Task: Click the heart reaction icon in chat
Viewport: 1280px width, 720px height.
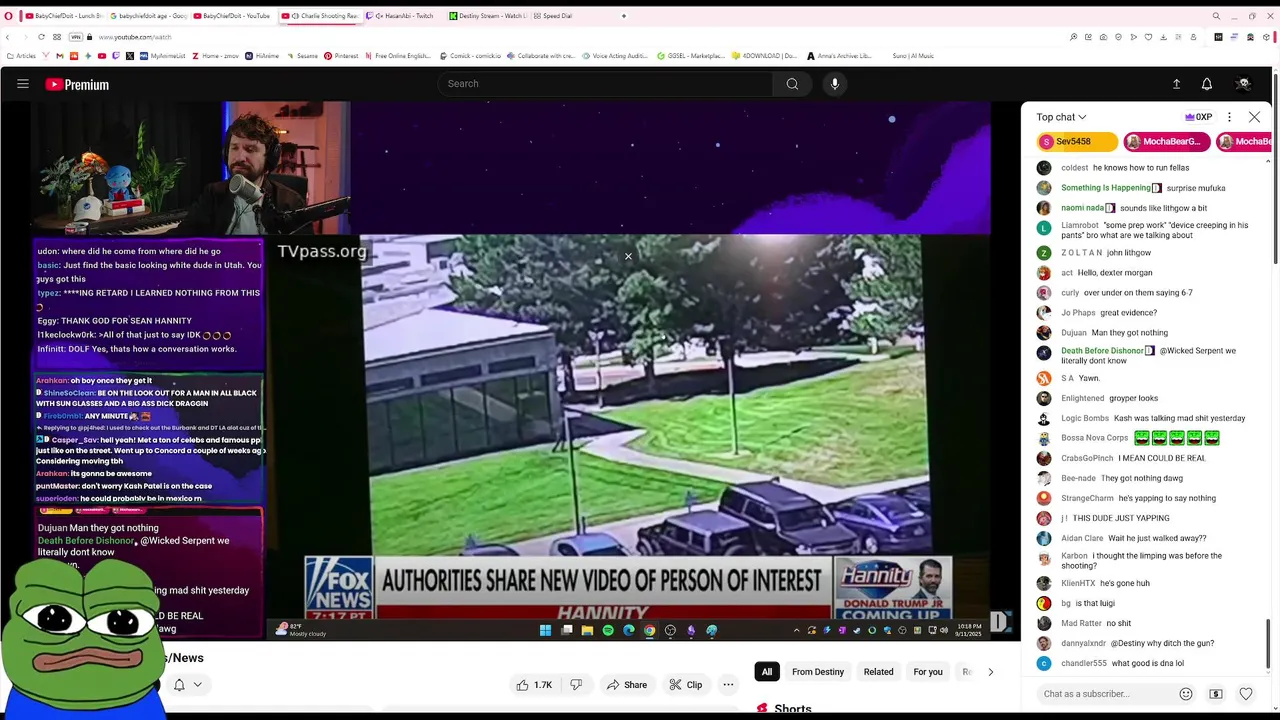Action: 1246,694
